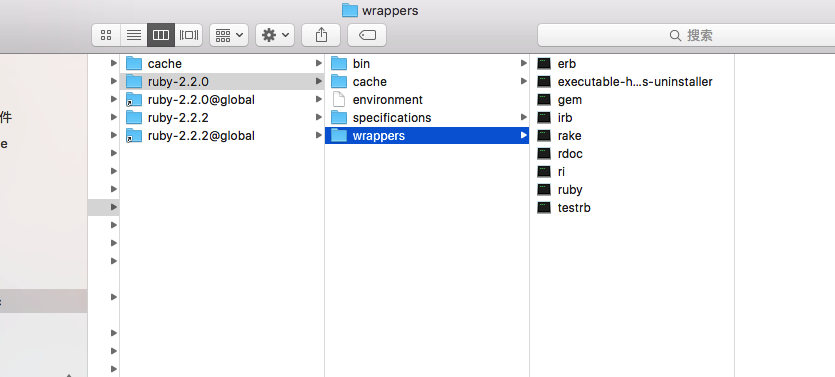835x377 pixels.
Task: Focus the search field
Action: tap(687, 35)
